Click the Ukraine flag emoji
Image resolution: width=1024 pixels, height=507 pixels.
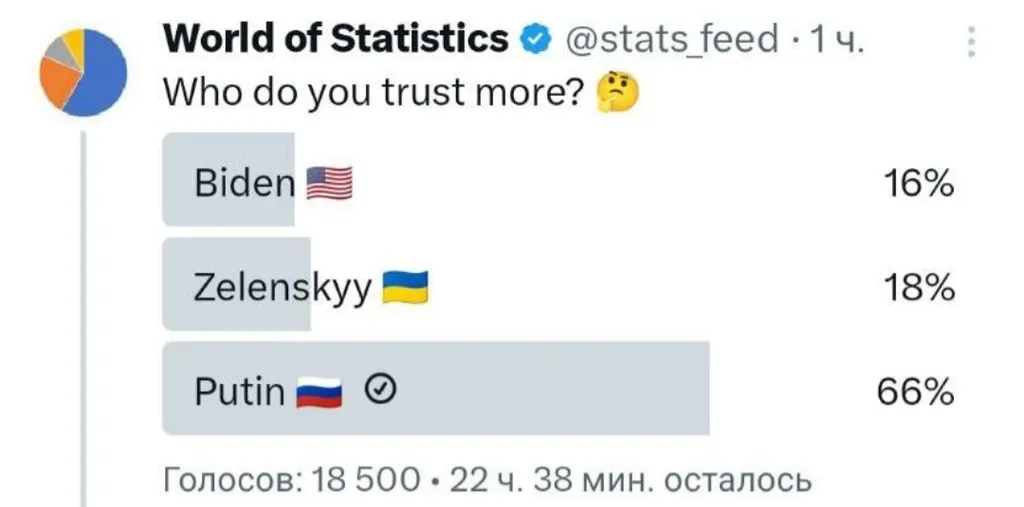405,287
